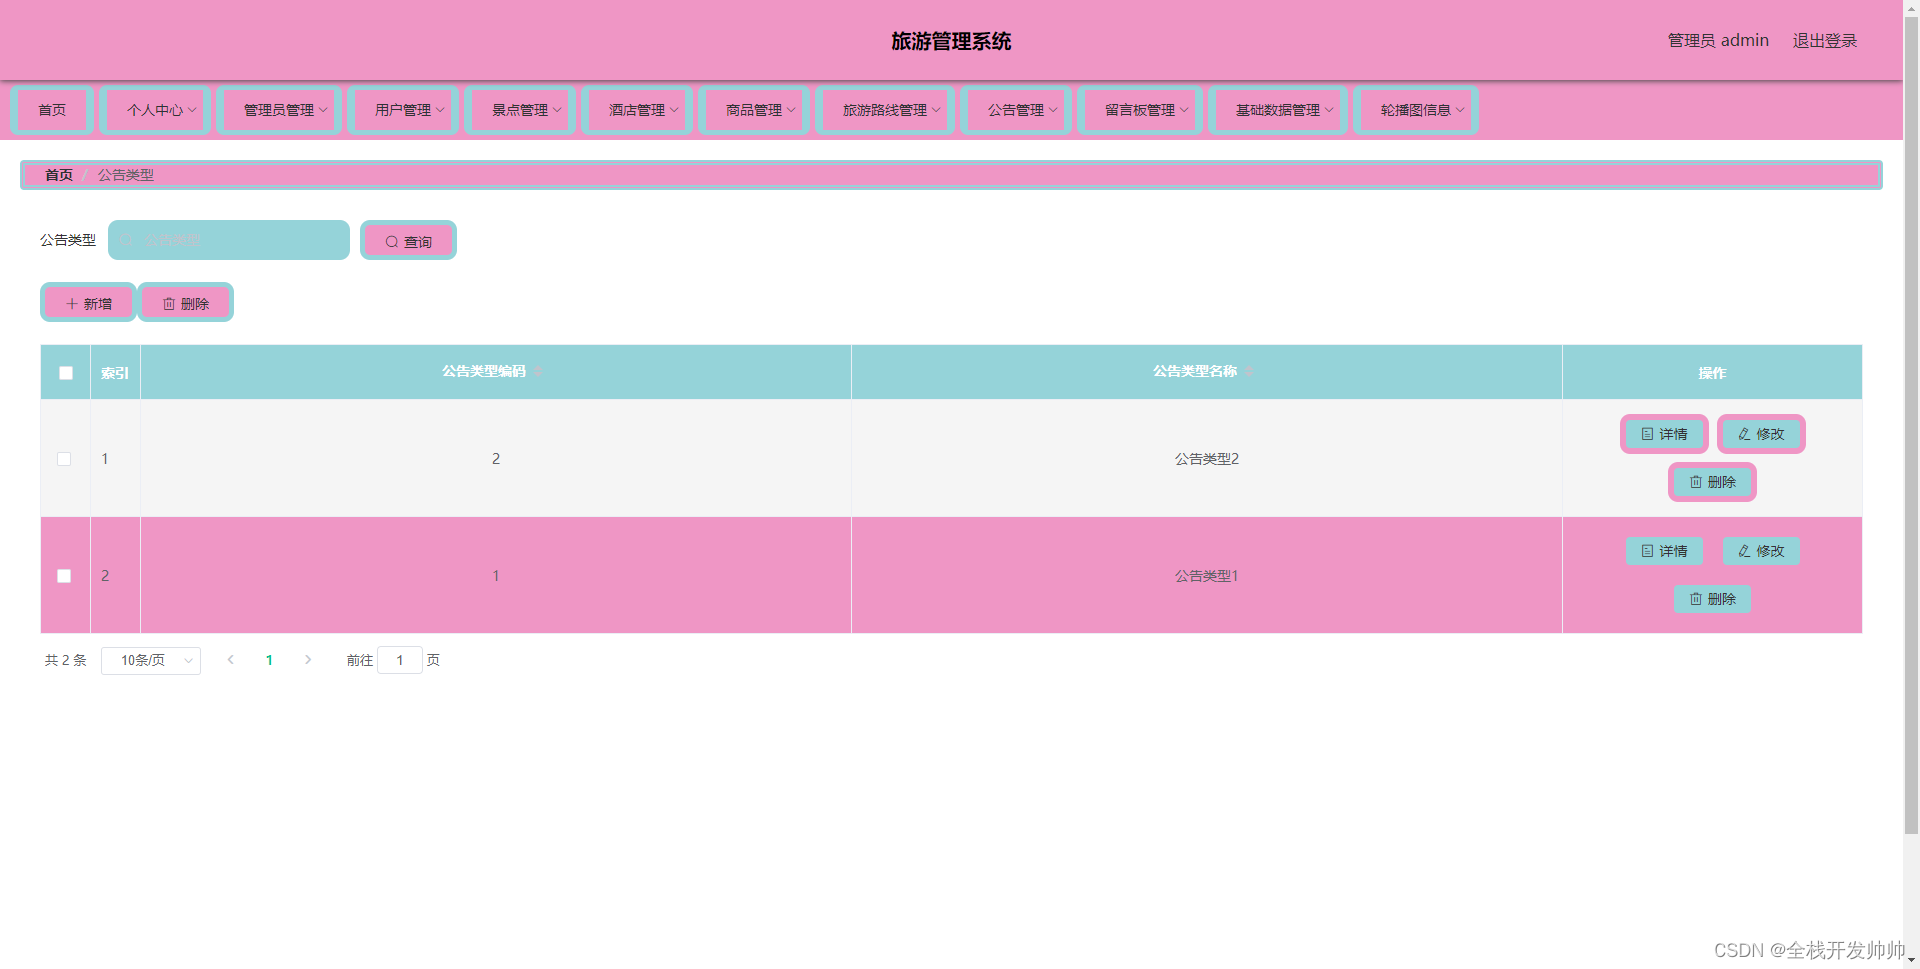1920x969 pixels.
Task: Expand the 景点管理 menu
Action: click(520, 110)
